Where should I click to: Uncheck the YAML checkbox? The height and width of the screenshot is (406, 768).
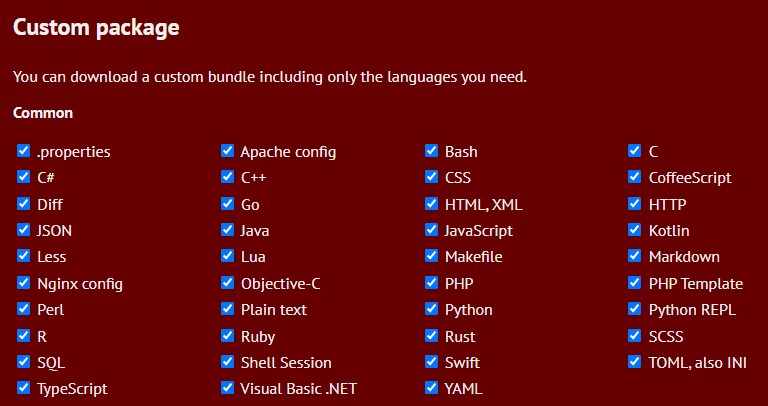(x=431, y=388)
